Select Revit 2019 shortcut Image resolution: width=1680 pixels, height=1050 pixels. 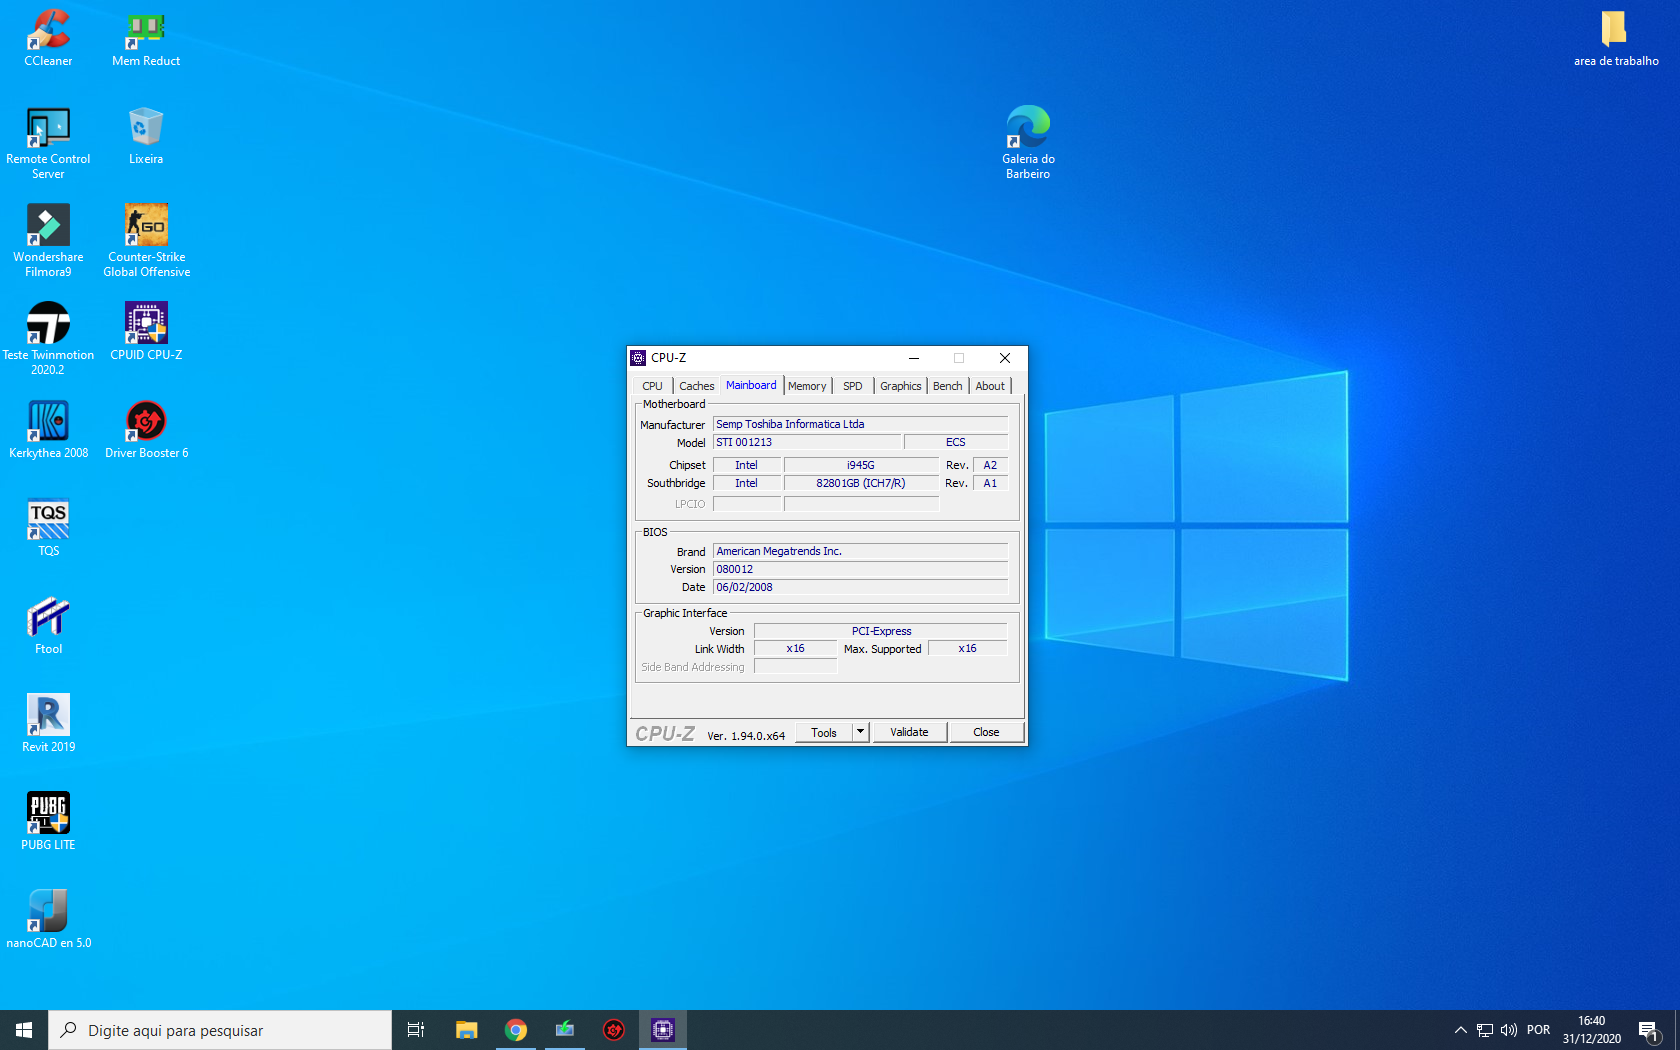[48, 724]
